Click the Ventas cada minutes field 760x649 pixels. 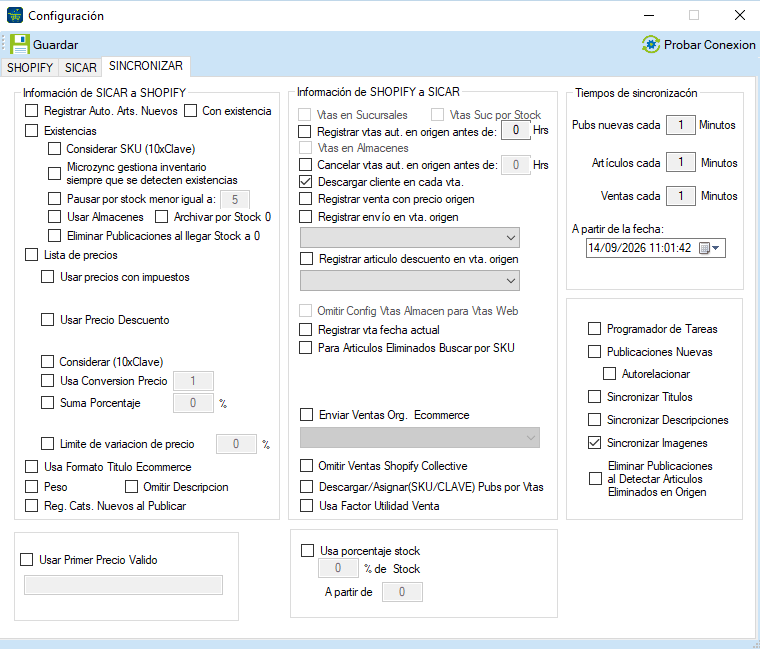[x=681, y=196]
